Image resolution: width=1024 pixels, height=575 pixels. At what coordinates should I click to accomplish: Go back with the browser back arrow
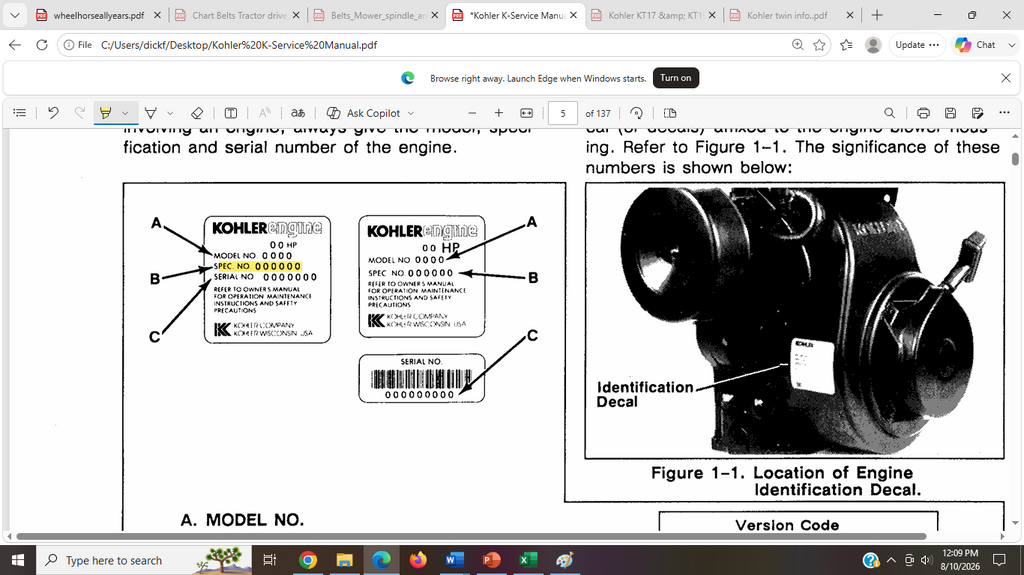(15, 44)
